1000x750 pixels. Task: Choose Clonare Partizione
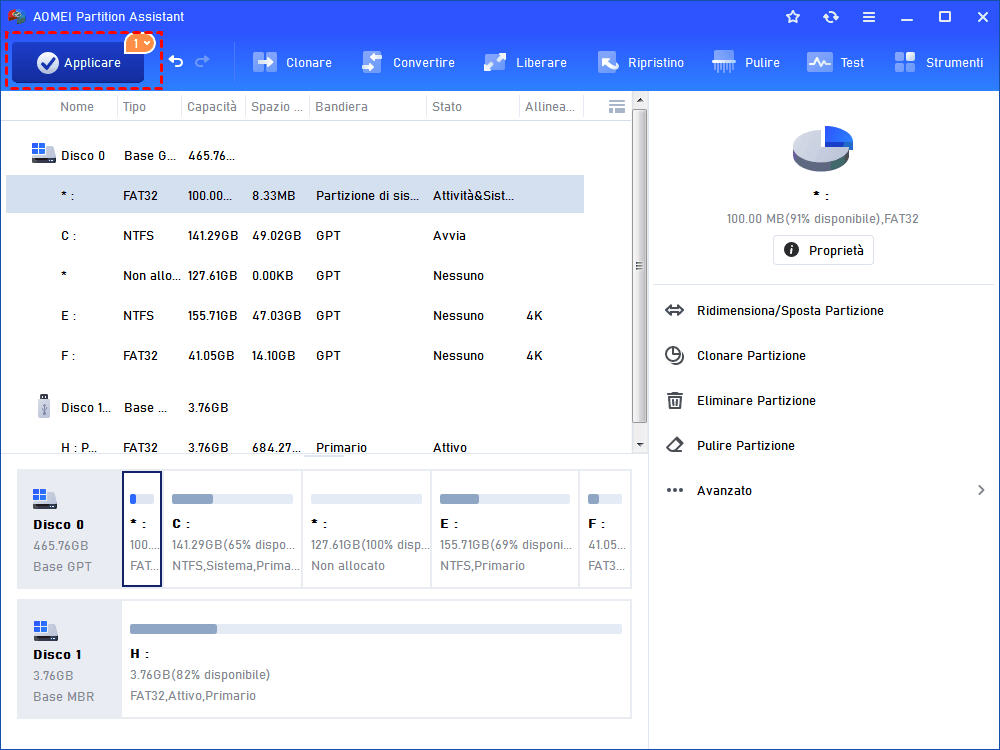(x=735, y=355)
